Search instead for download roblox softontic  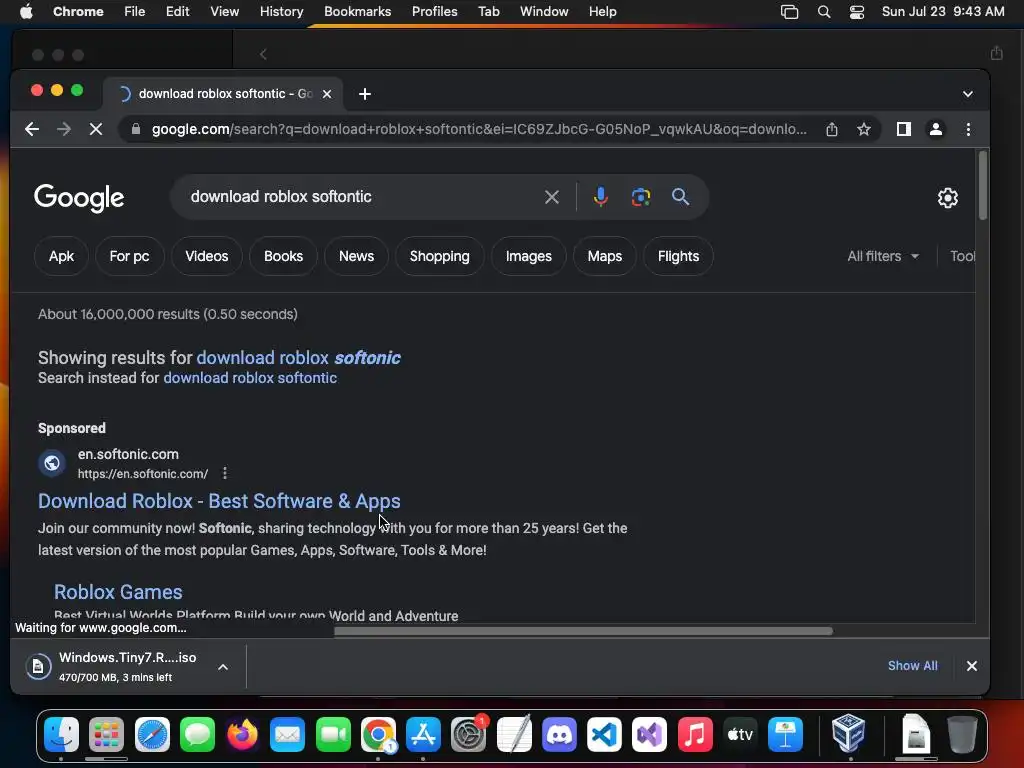(x=250, y=378)
